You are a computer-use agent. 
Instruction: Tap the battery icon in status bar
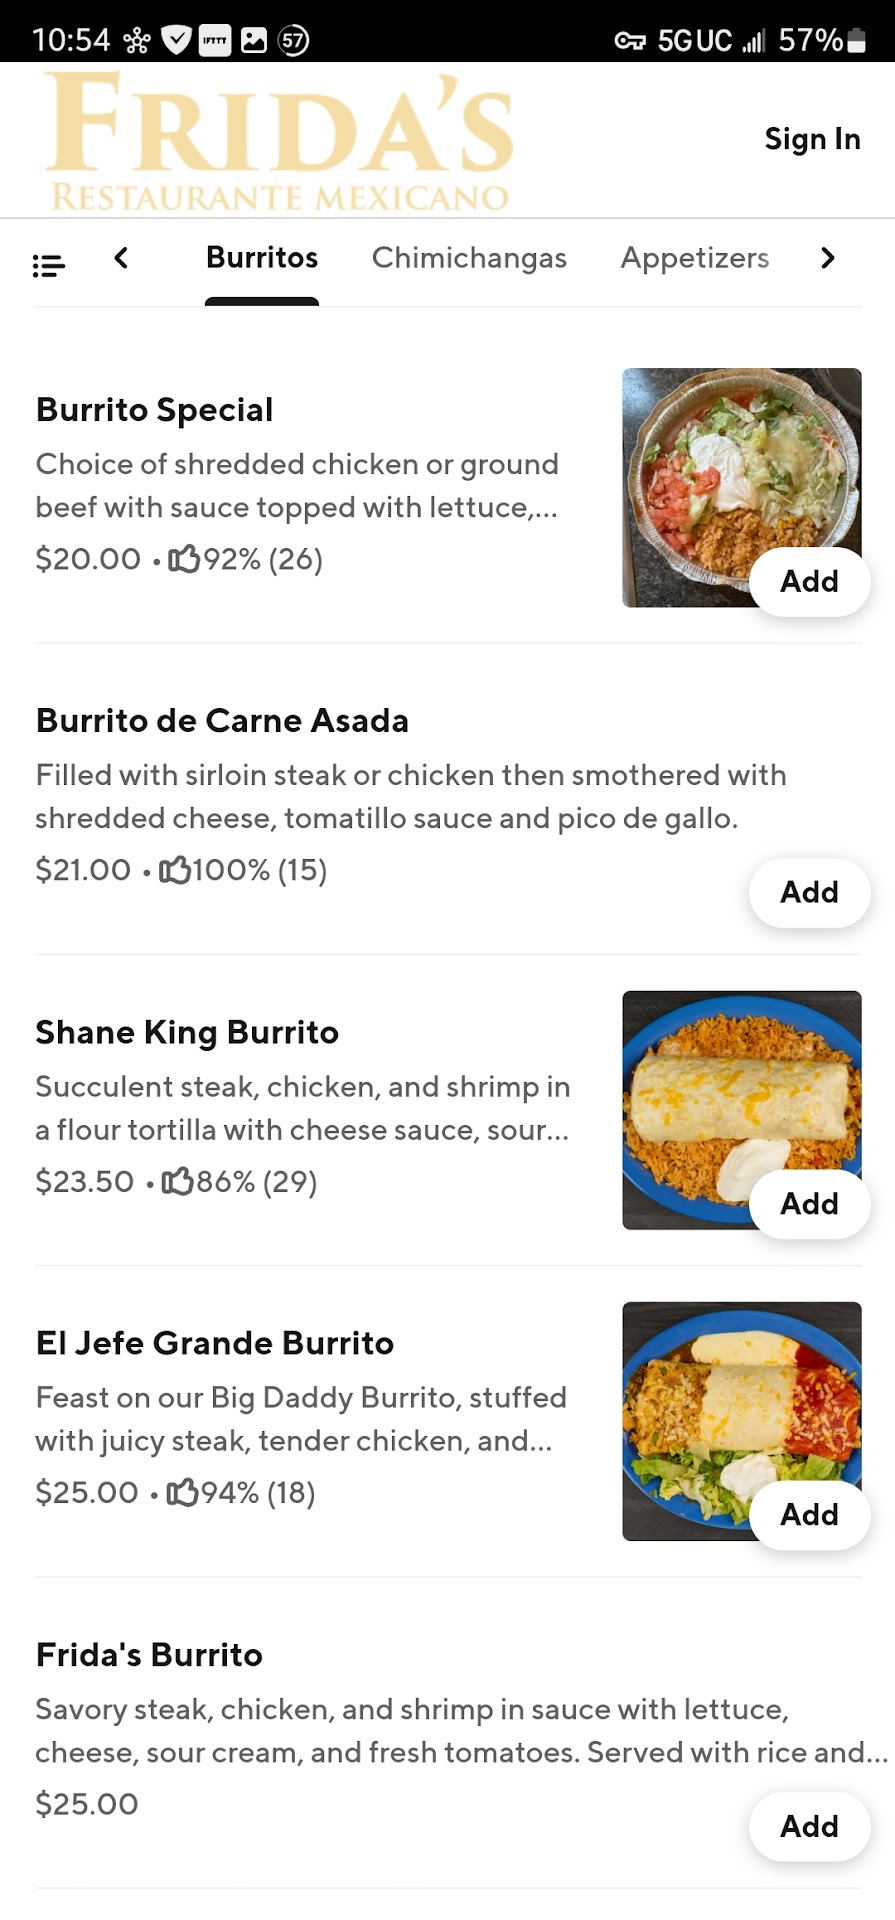[x=856, y=40]
